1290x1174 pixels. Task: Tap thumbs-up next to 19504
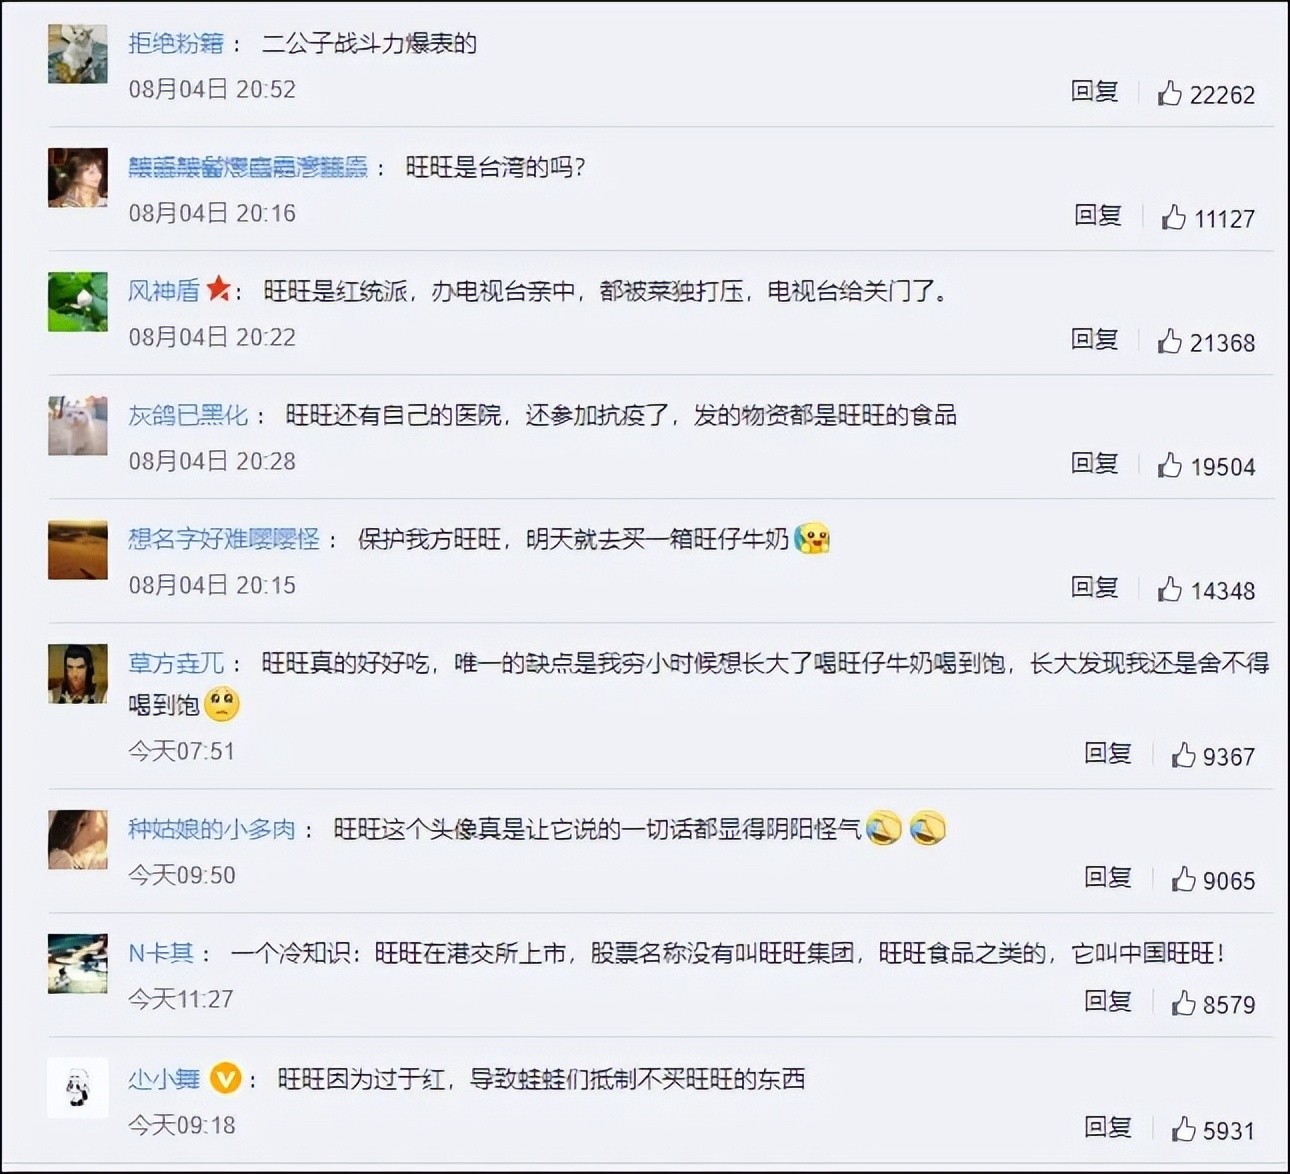[x=1169, y=465]
